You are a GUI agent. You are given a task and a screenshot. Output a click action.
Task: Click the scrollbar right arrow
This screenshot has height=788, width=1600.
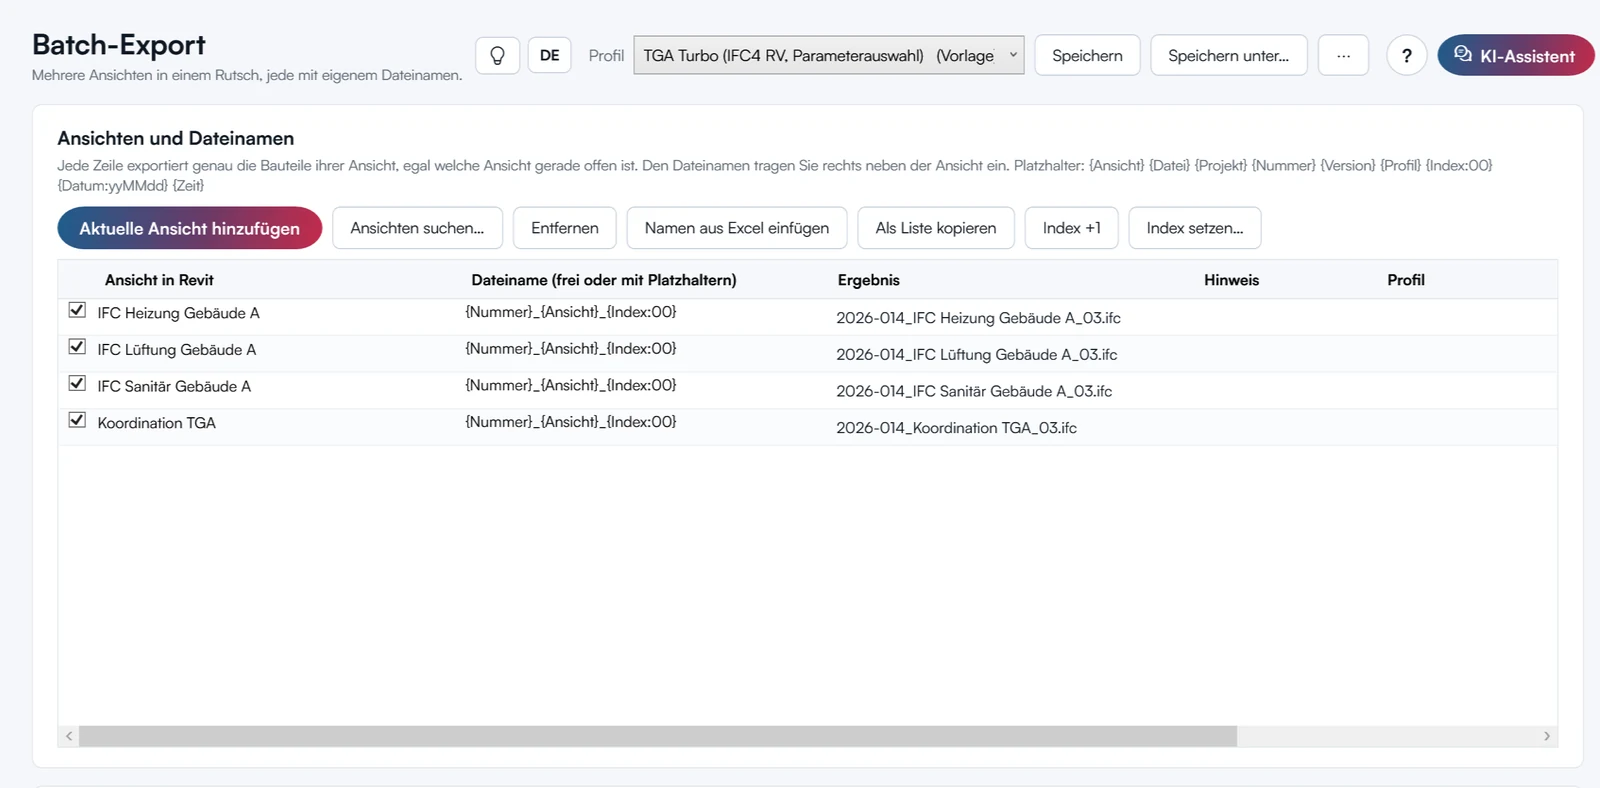pyautogui.click(x=1546, y=736)
